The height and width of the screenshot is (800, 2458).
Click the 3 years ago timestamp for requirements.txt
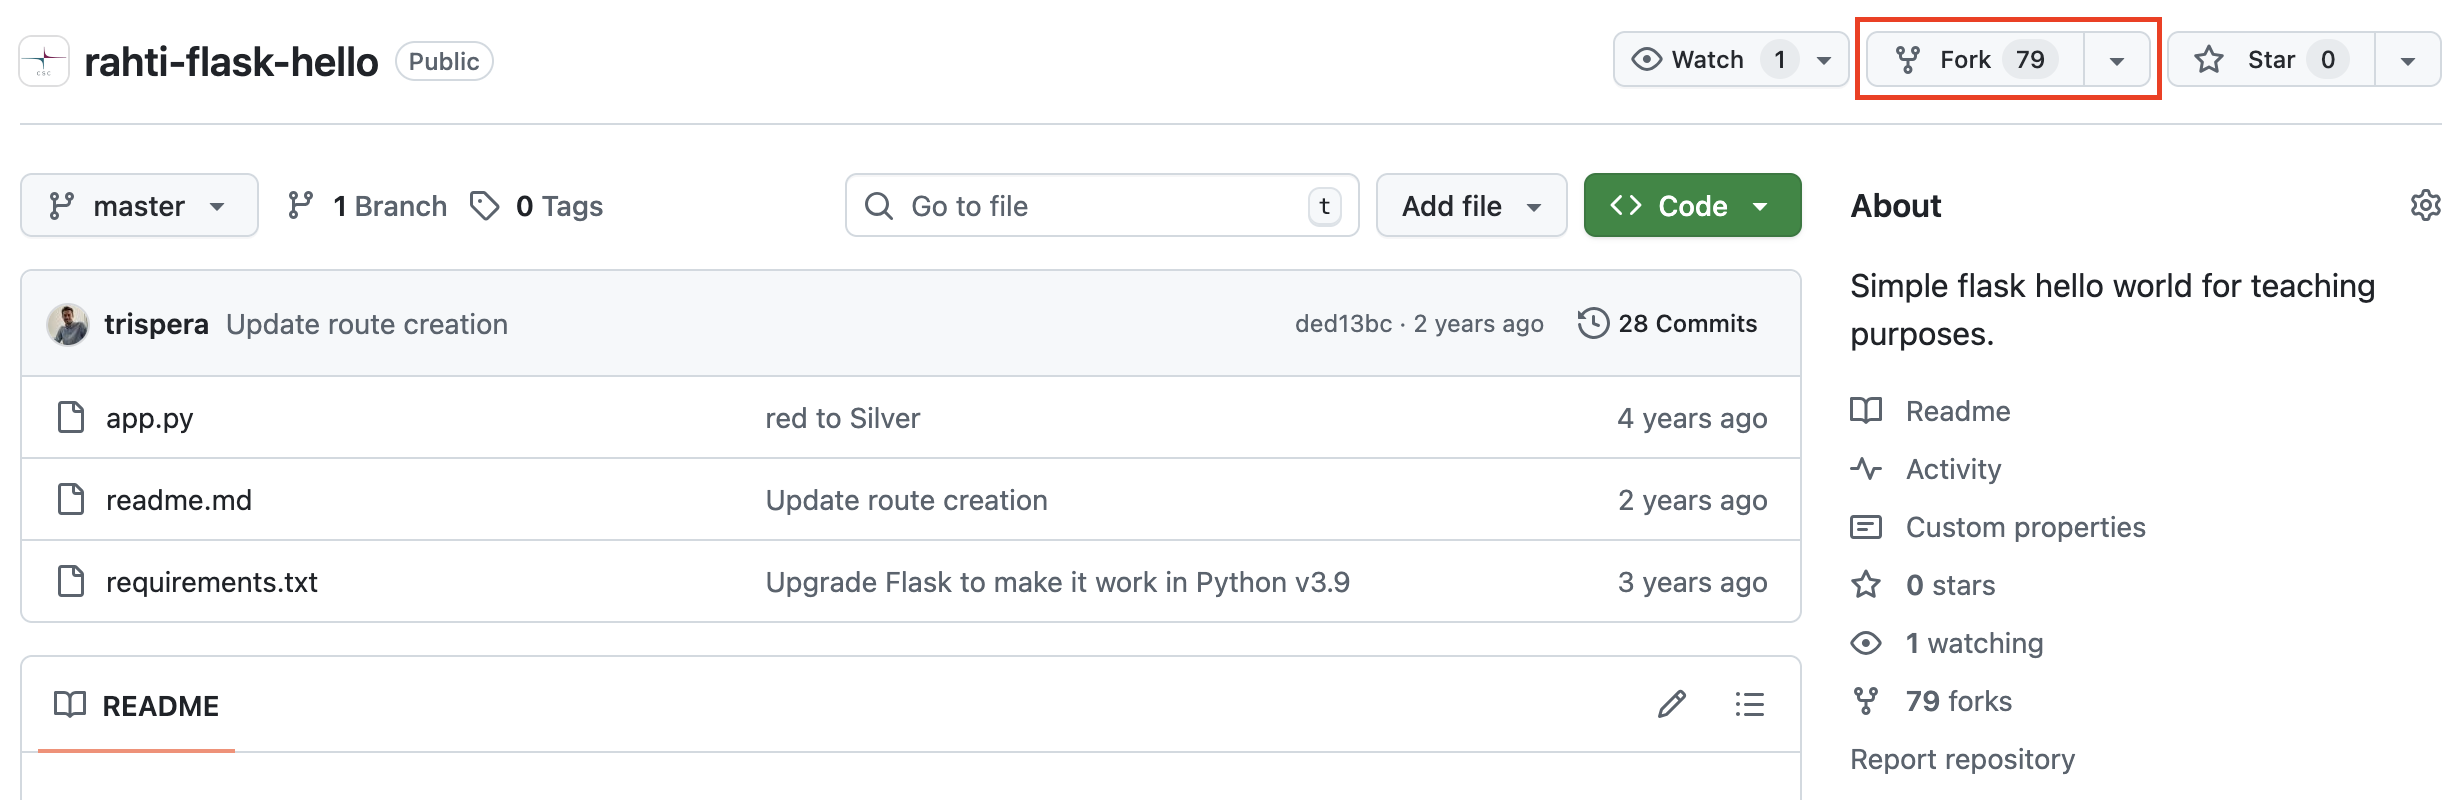coord(1692,582)
